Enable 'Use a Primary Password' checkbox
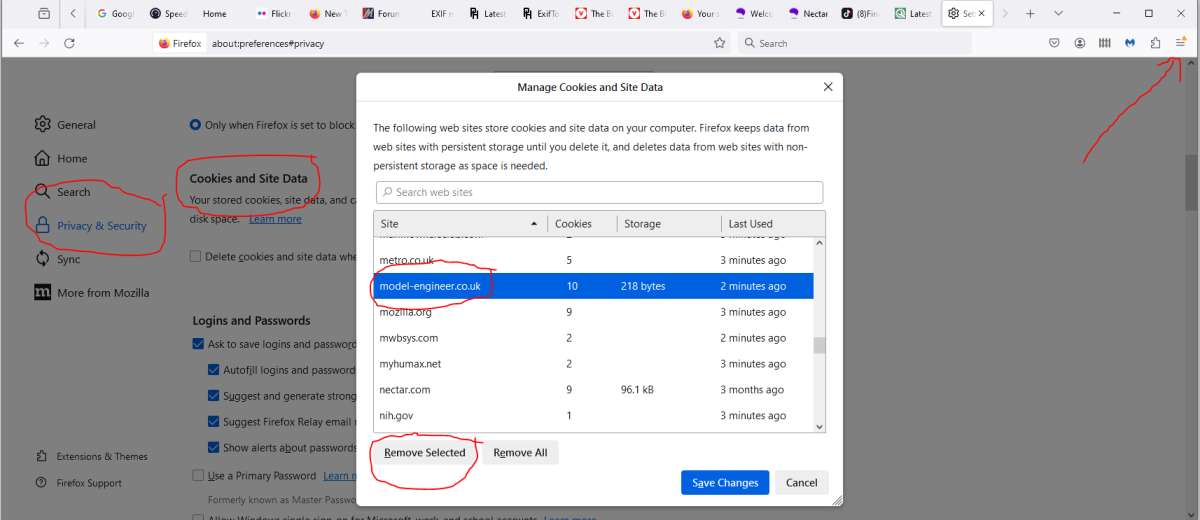The height and width of the screenshot is (520, 1200). 198,476
